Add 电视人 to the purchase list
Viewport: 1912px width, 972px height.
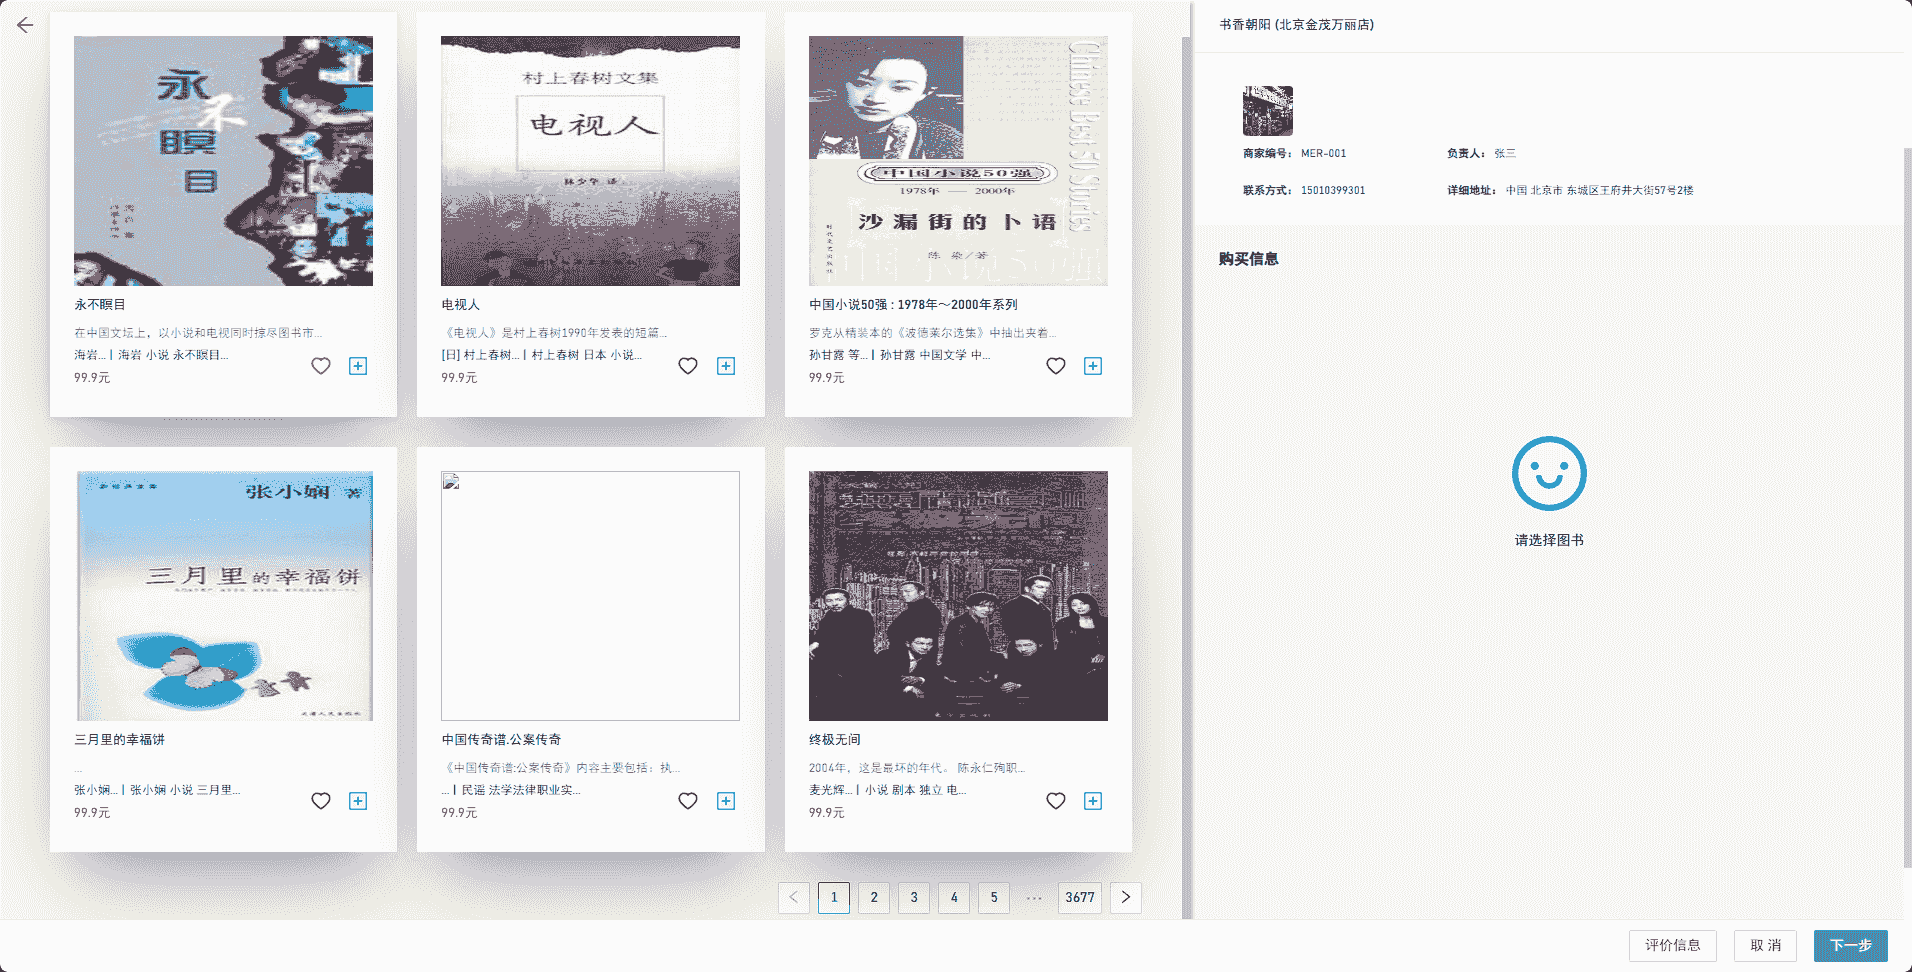pos(726,366)
